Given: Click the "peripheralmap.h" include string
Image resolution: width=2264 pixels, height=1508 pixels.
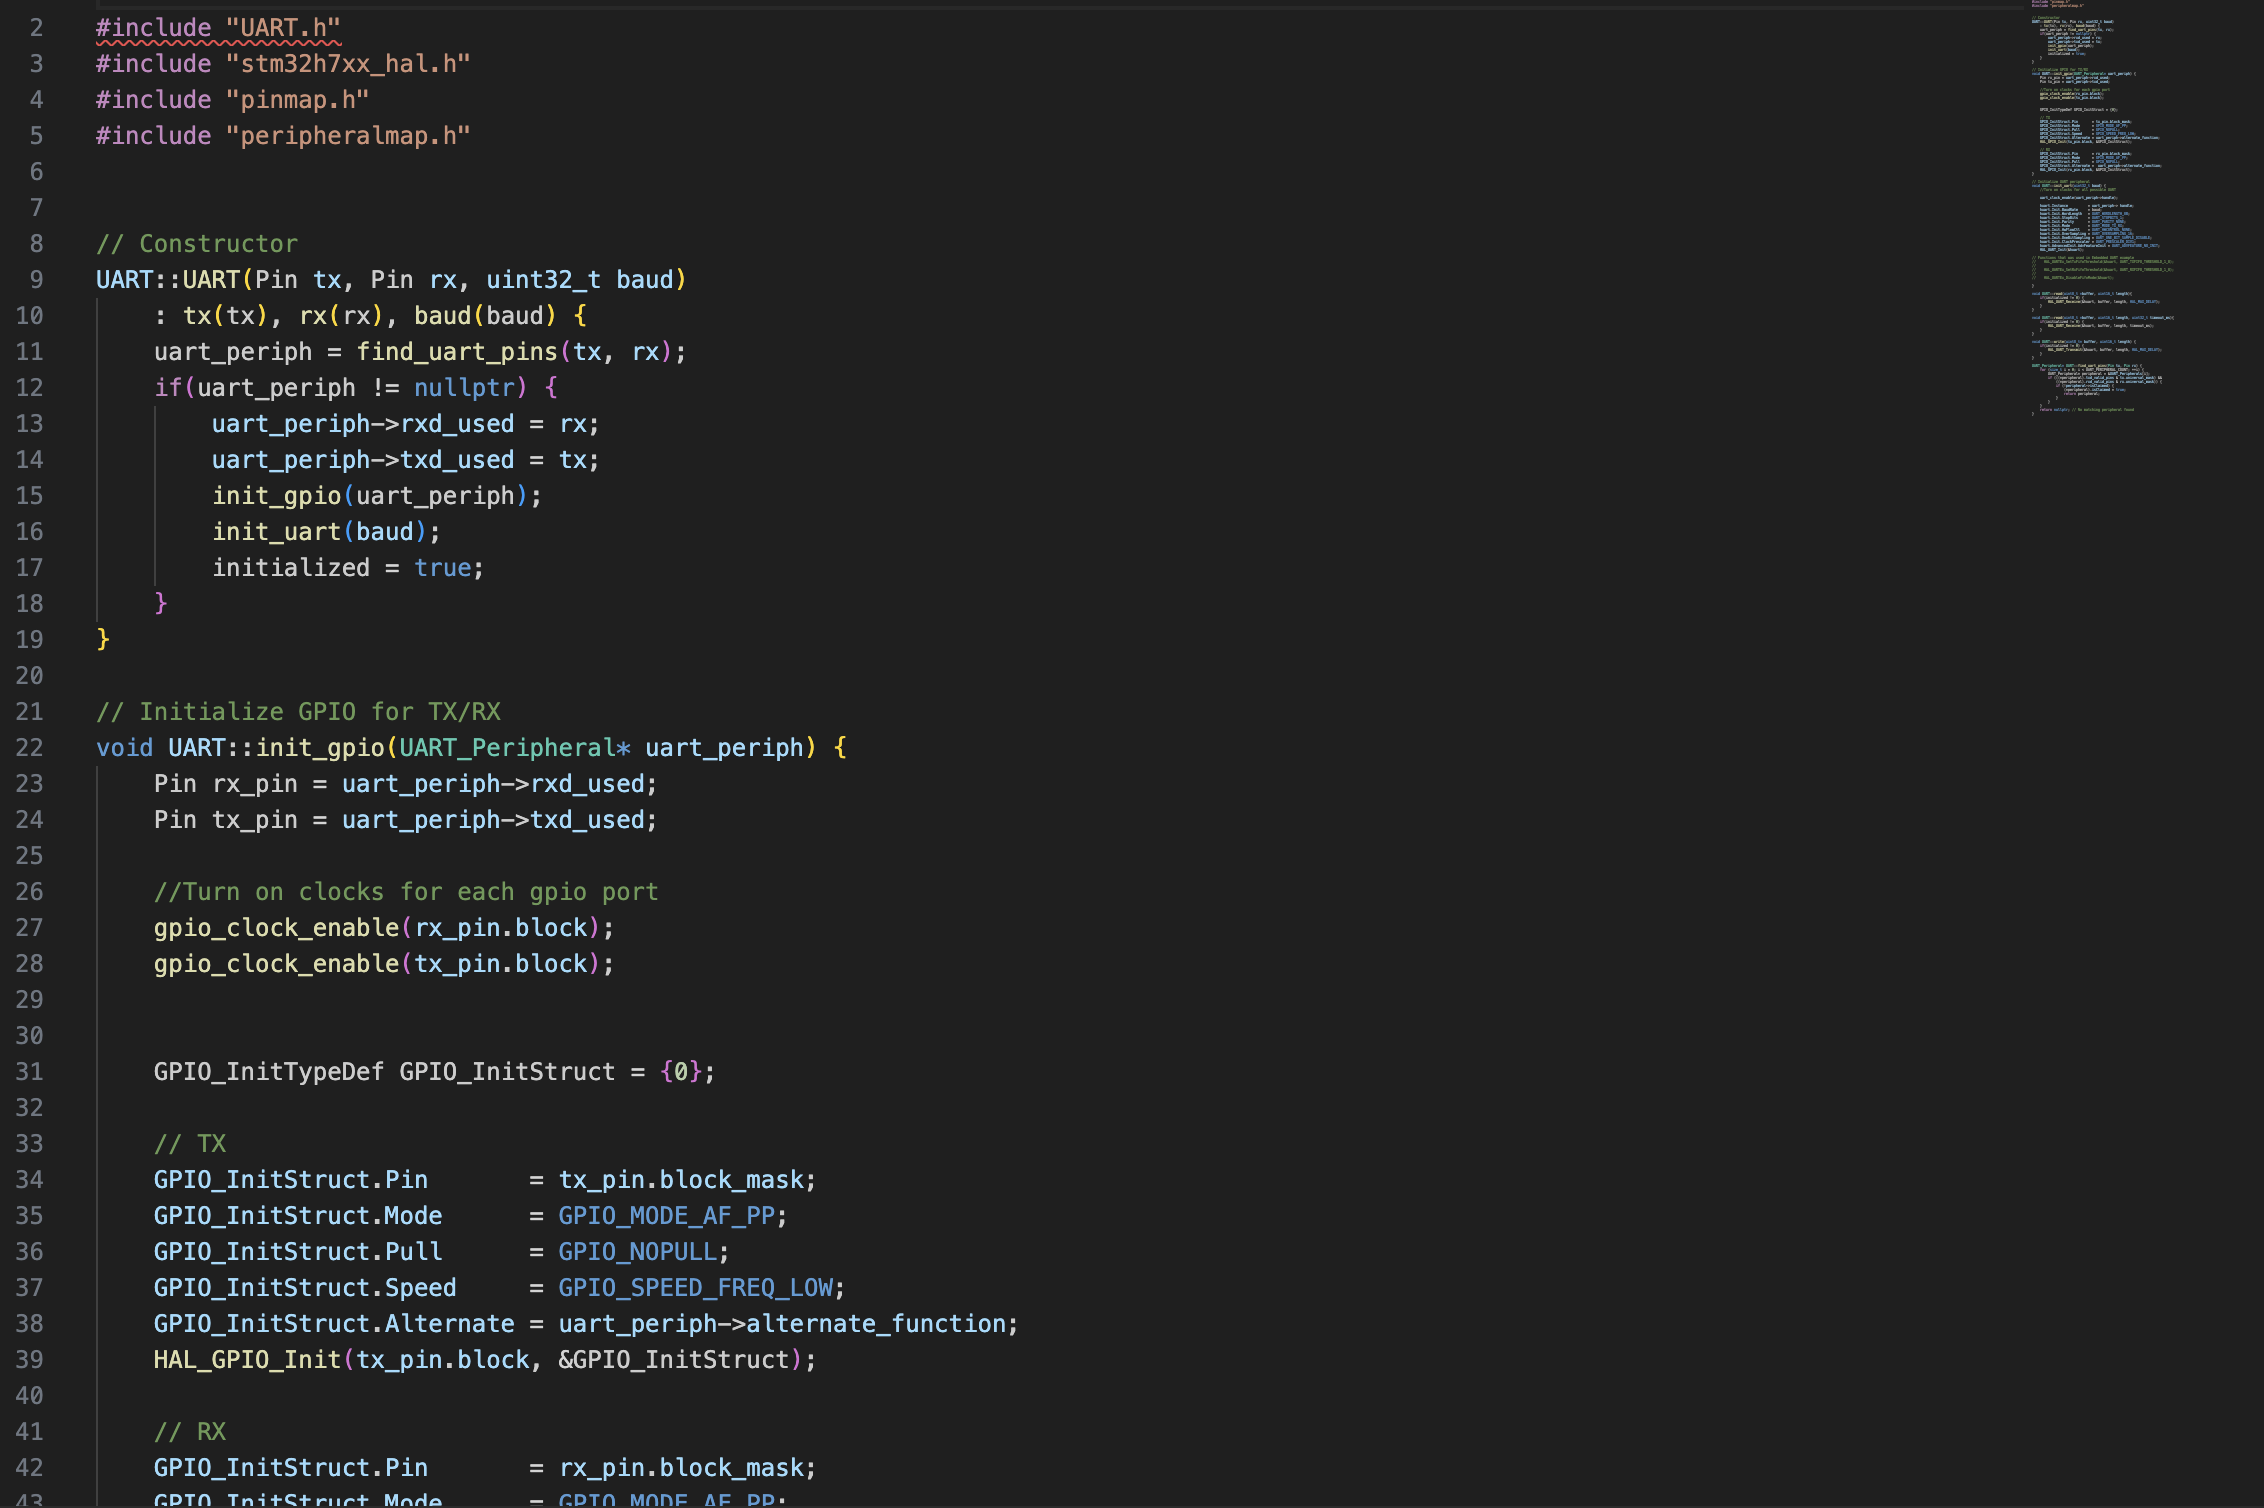Looking at the screenshot, I should coord(348,136).
